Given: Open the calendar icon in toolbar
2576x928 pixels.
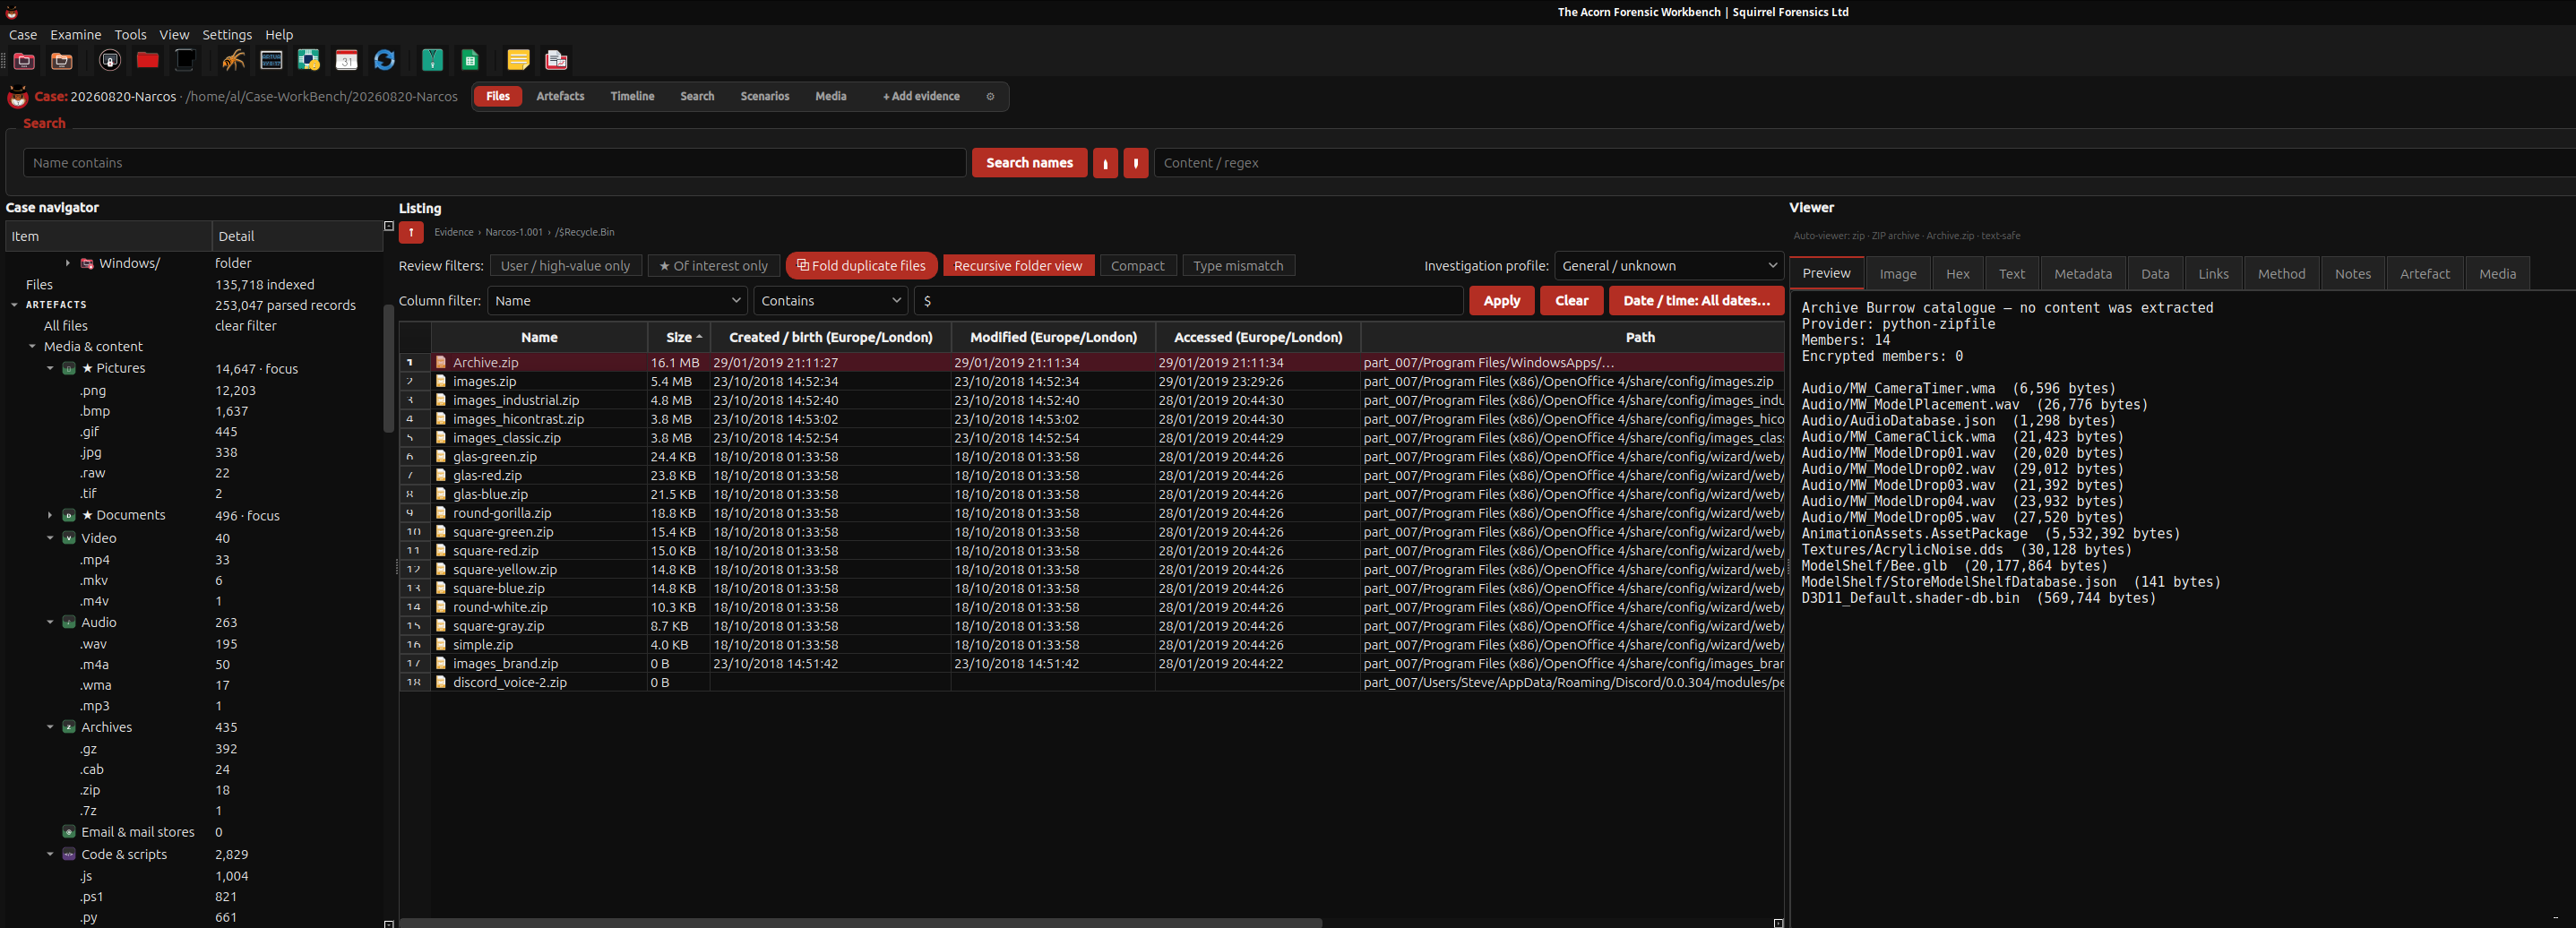Looking at the screenshot, I should pos(346,61).
